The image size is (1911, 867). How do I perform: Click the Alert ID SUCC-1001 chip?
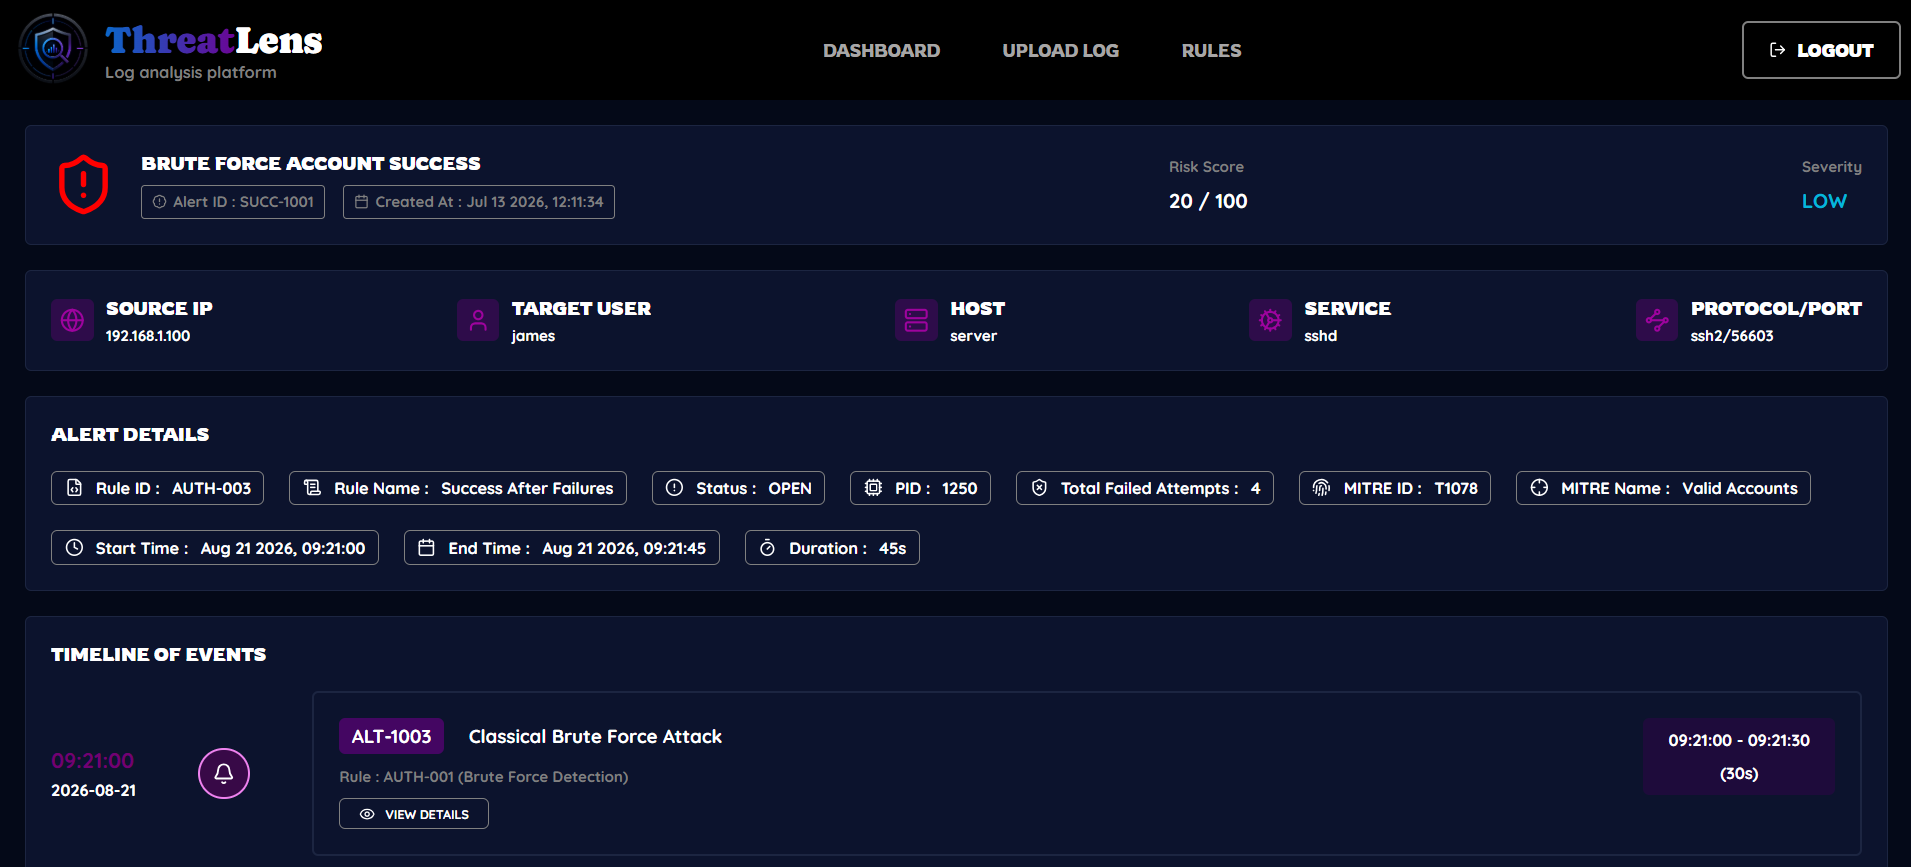click(x=233, y=202)
